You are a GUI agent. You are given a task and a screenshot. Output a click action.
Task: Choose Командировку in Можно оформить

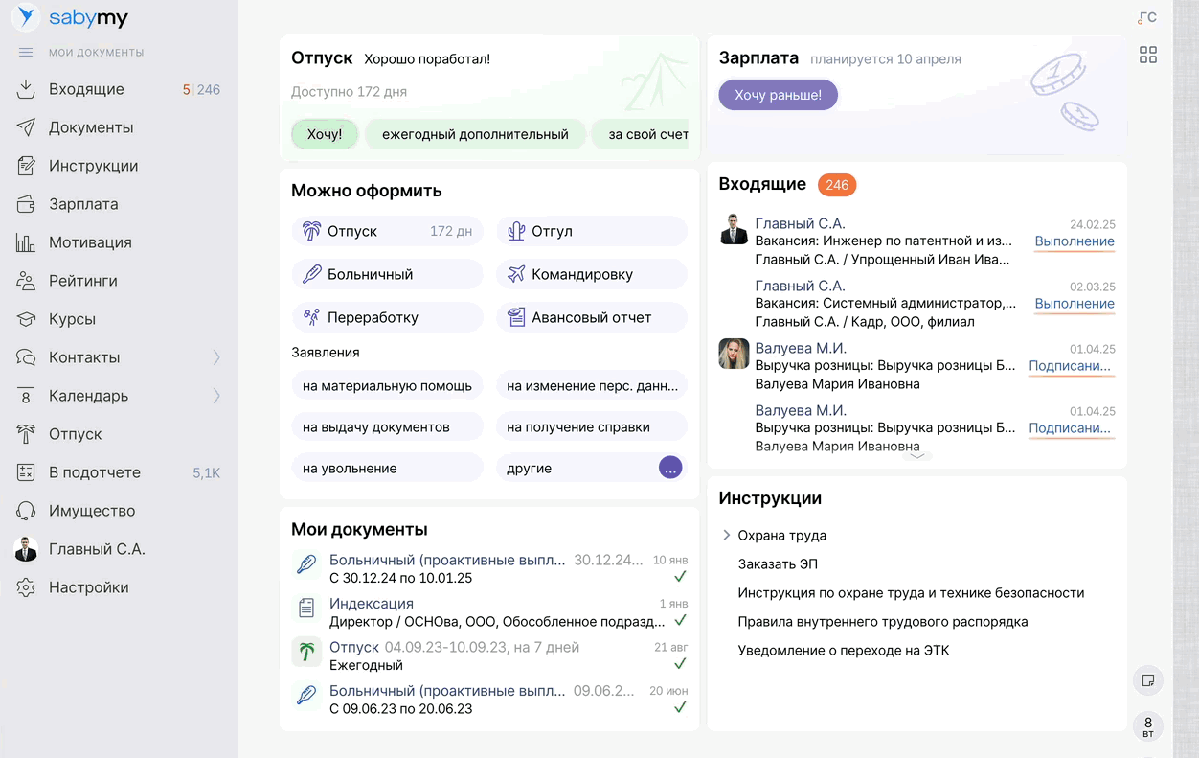point(581,274)
